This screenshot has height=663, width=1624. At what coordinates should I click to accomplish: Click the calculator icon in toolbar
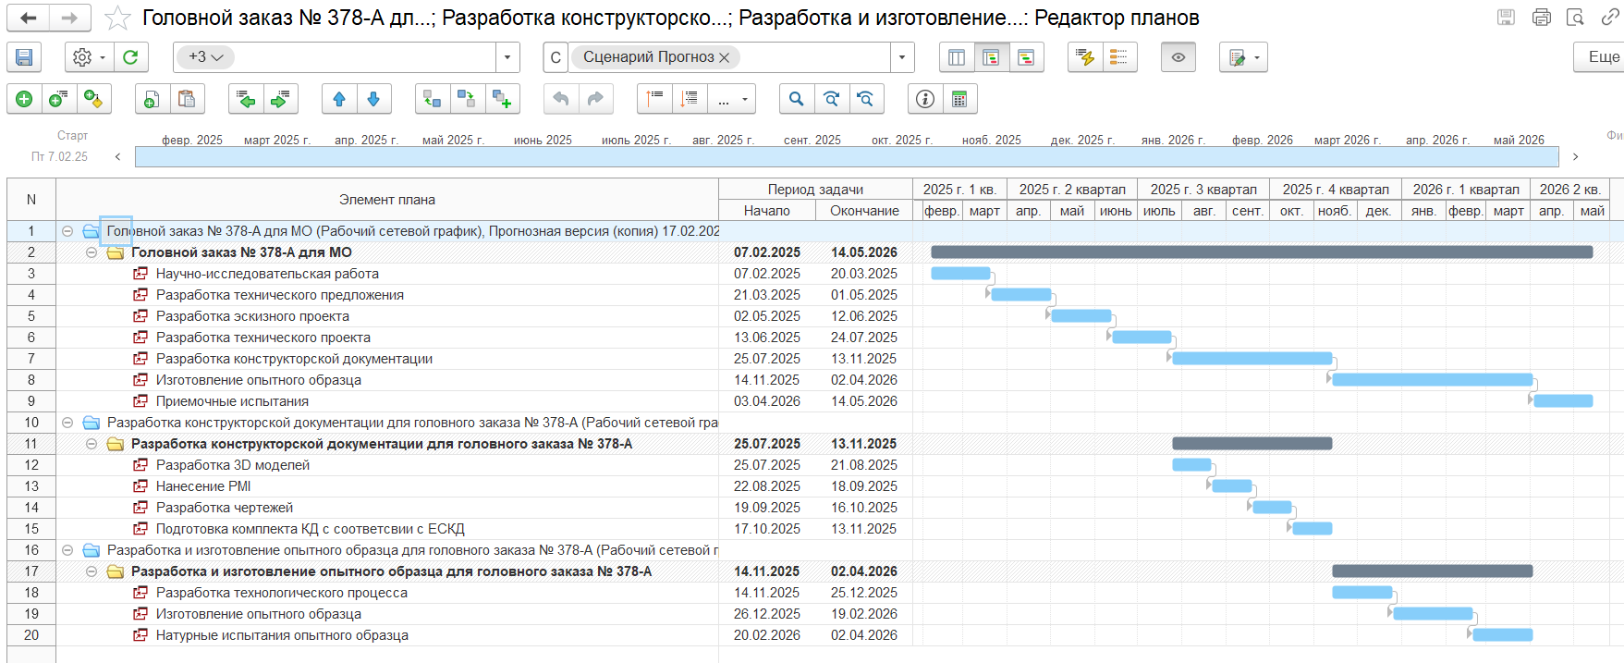coord(959,99)
